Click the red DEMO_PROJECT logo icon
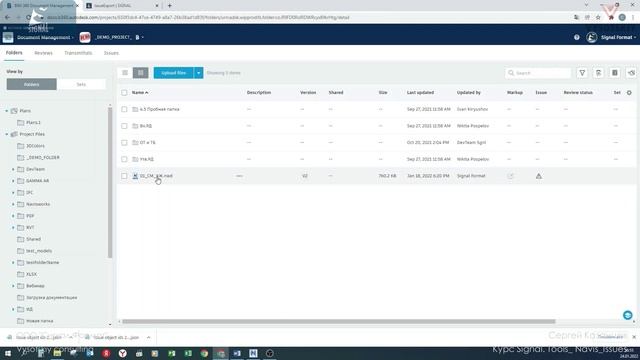This screenshot has width=640, height=360. tap(85, 37)
